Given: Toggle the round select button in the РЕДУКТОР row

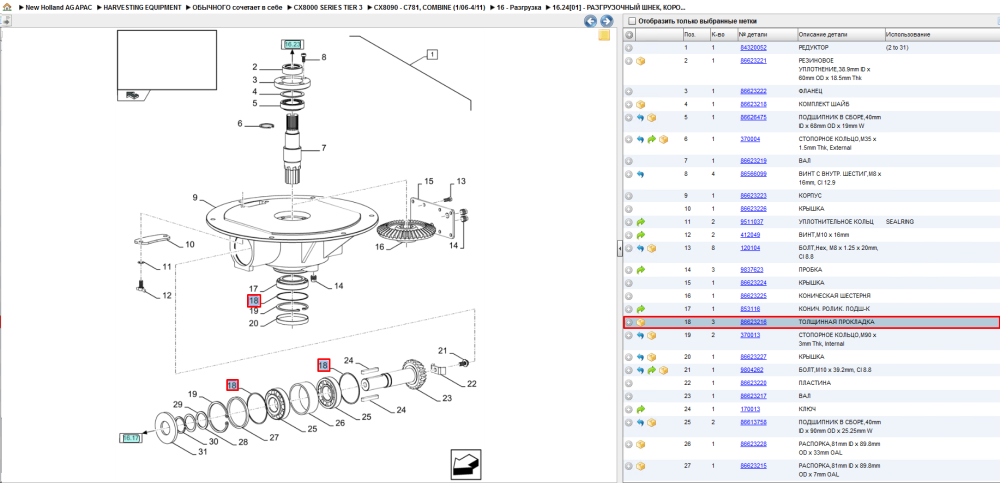Looking at the screenshot, I should (x=629, y=48).
